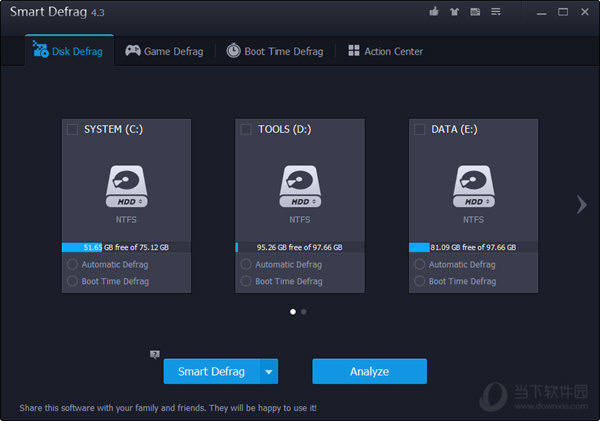Click the thumbs-up like icon

pyautogui.click(x=434, y=12)
